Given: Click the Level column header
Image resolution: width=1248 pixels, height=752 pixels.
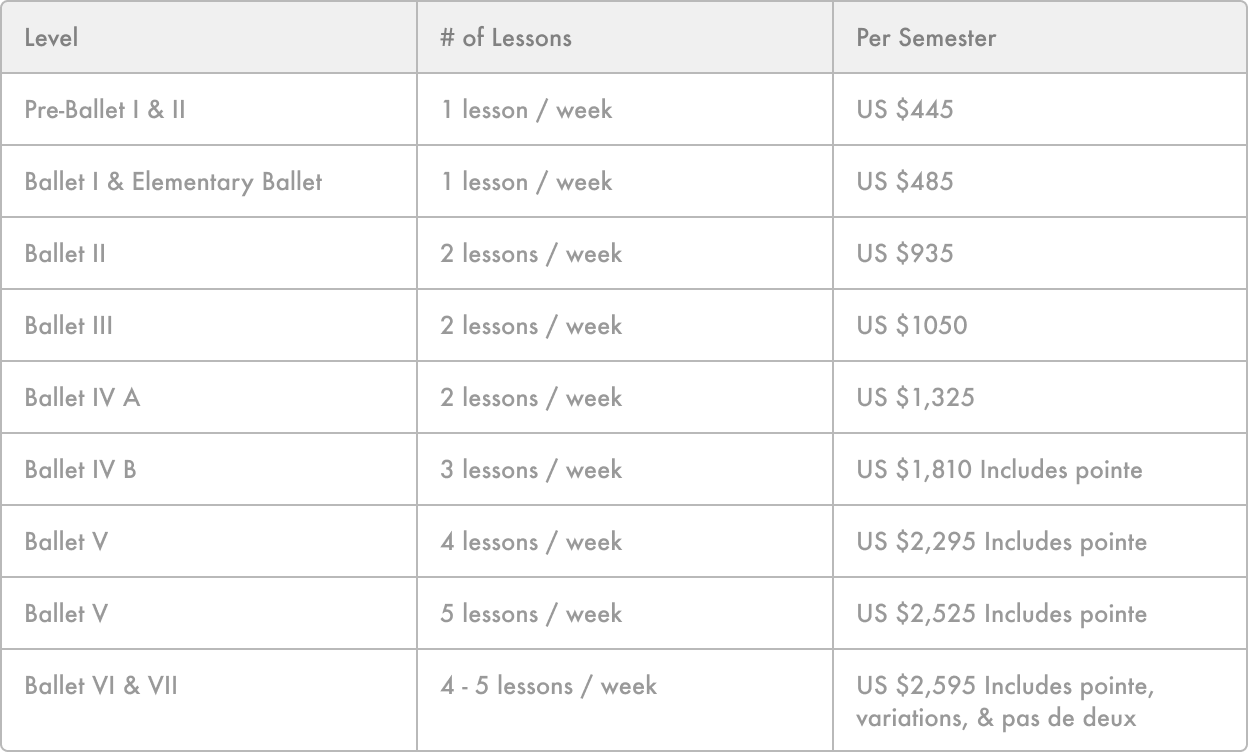Looking at the screenshot, I should 52,38.
